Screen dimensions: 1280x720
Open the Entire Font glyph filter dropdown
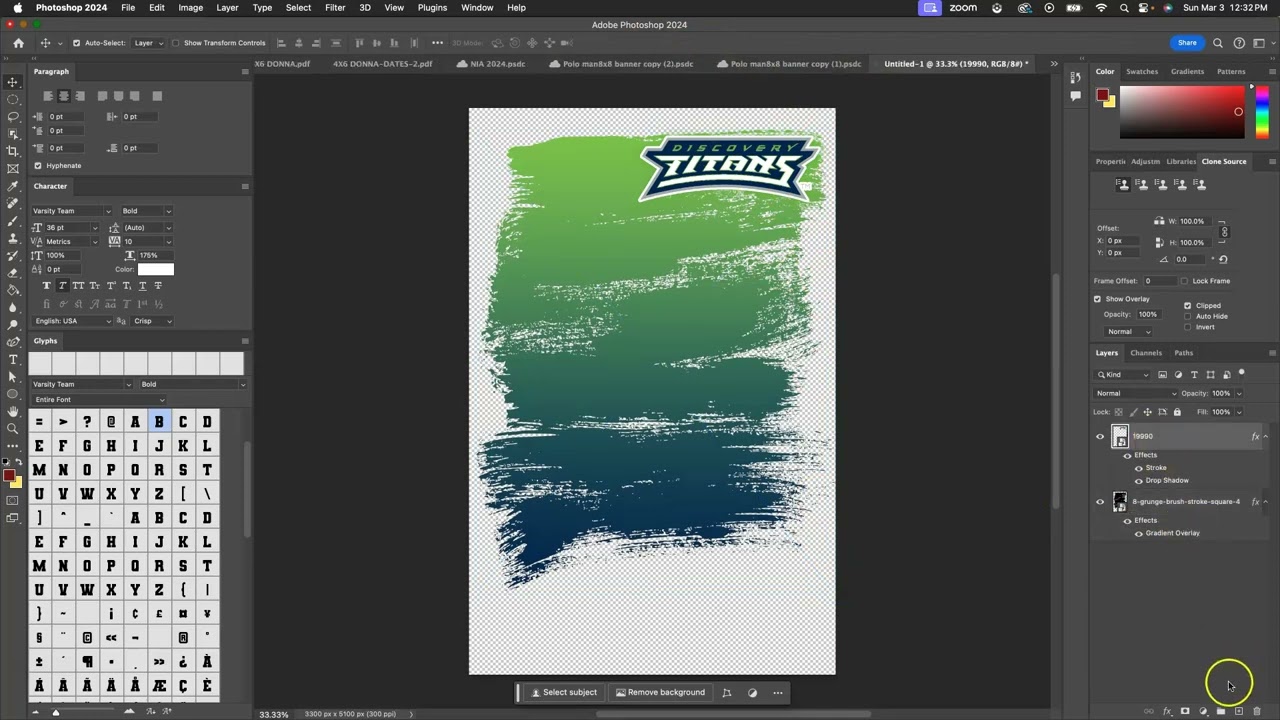(x=98, y=400)
